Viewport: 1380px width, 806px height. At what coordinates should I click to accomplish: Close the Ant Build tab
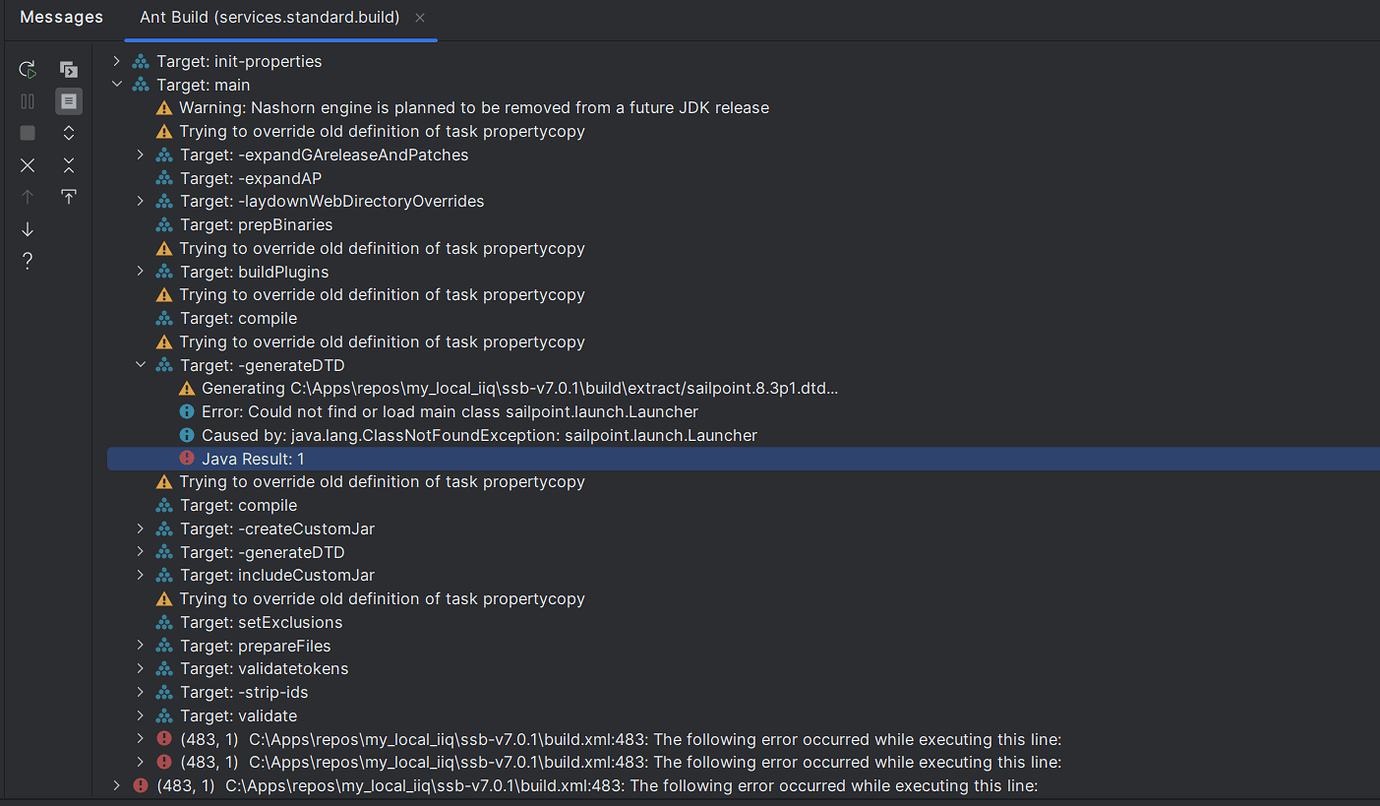coord(419,17)
